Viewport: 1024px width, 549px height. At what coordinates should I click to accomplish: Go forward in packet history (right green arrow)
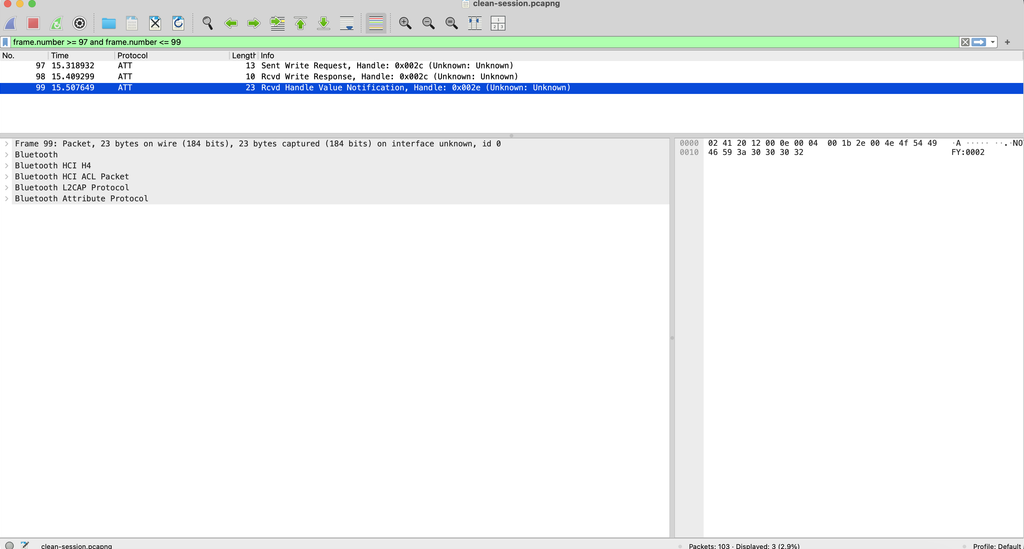(253, 24)
